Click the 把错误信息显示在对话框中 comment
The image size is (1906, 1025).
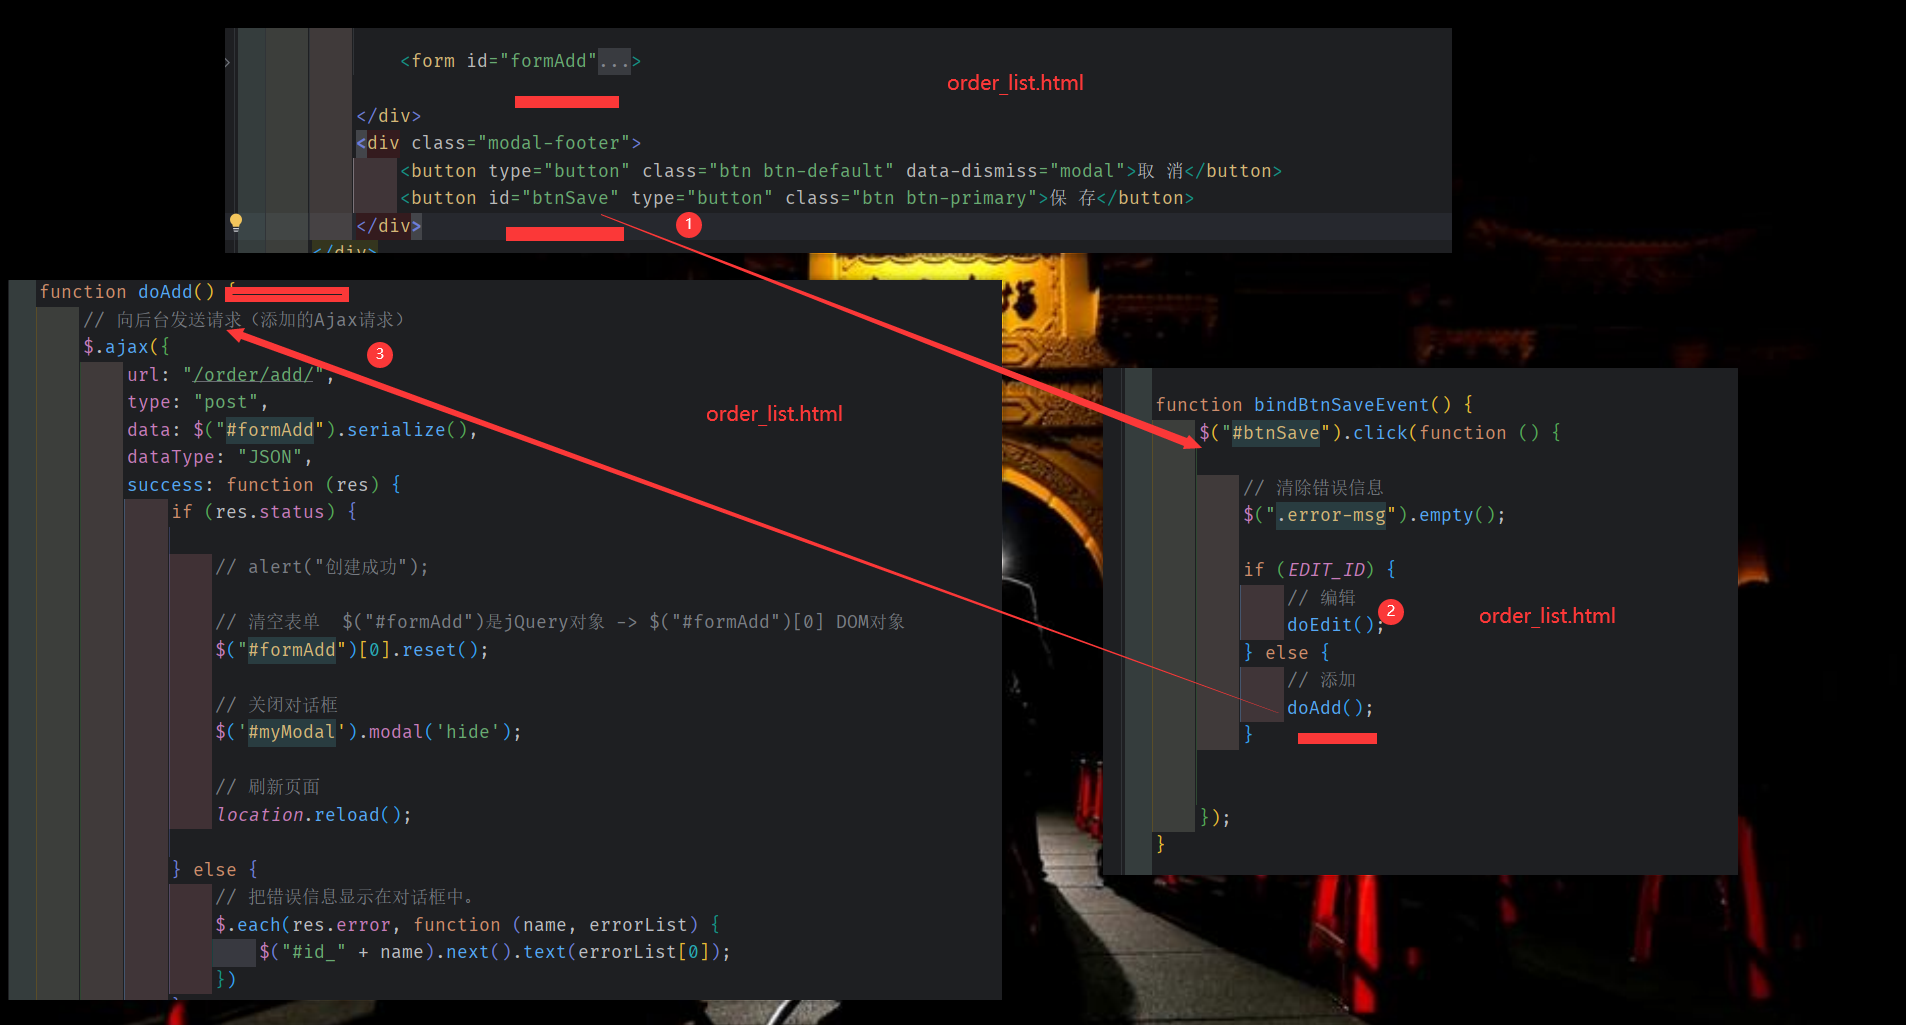345,897
